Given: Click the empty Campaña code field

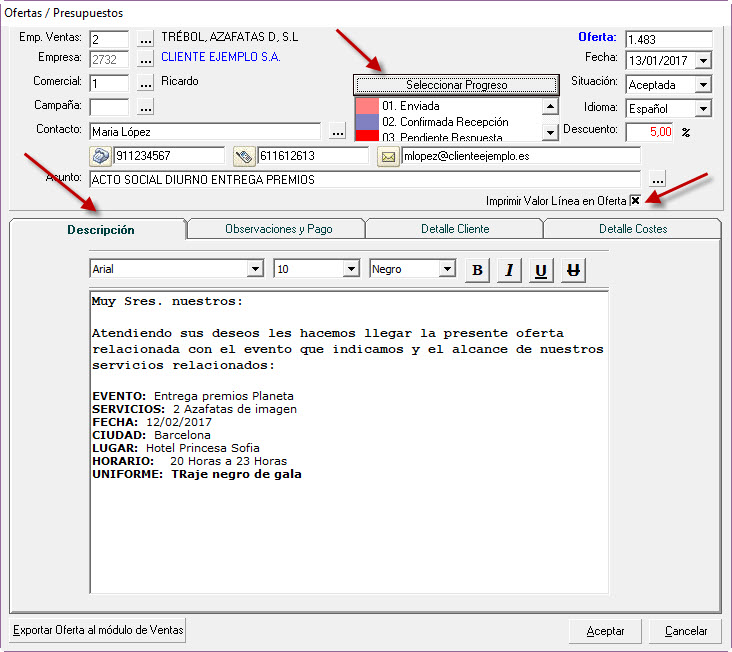Looking at the screenshot, I should (x=109, y=107).
